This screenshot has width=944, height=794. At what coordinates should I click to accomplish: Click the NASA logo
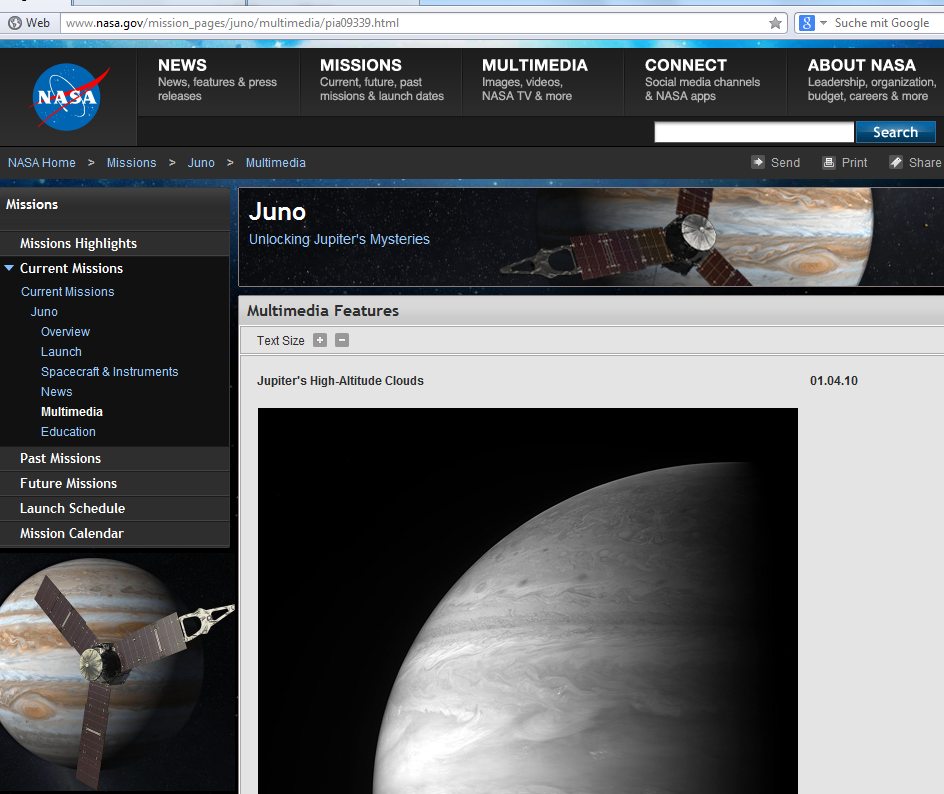69,97
